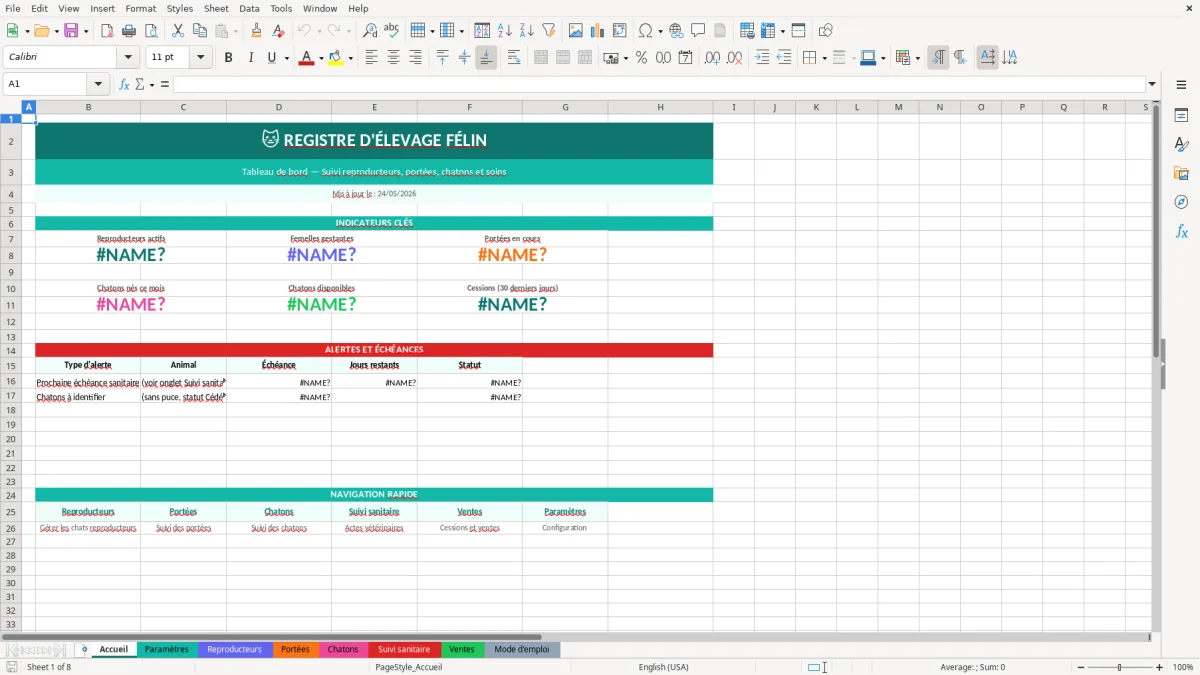Toggle Wrap Text
The height and width of the screenshot is (675, 1200).
tap(514, 58)
